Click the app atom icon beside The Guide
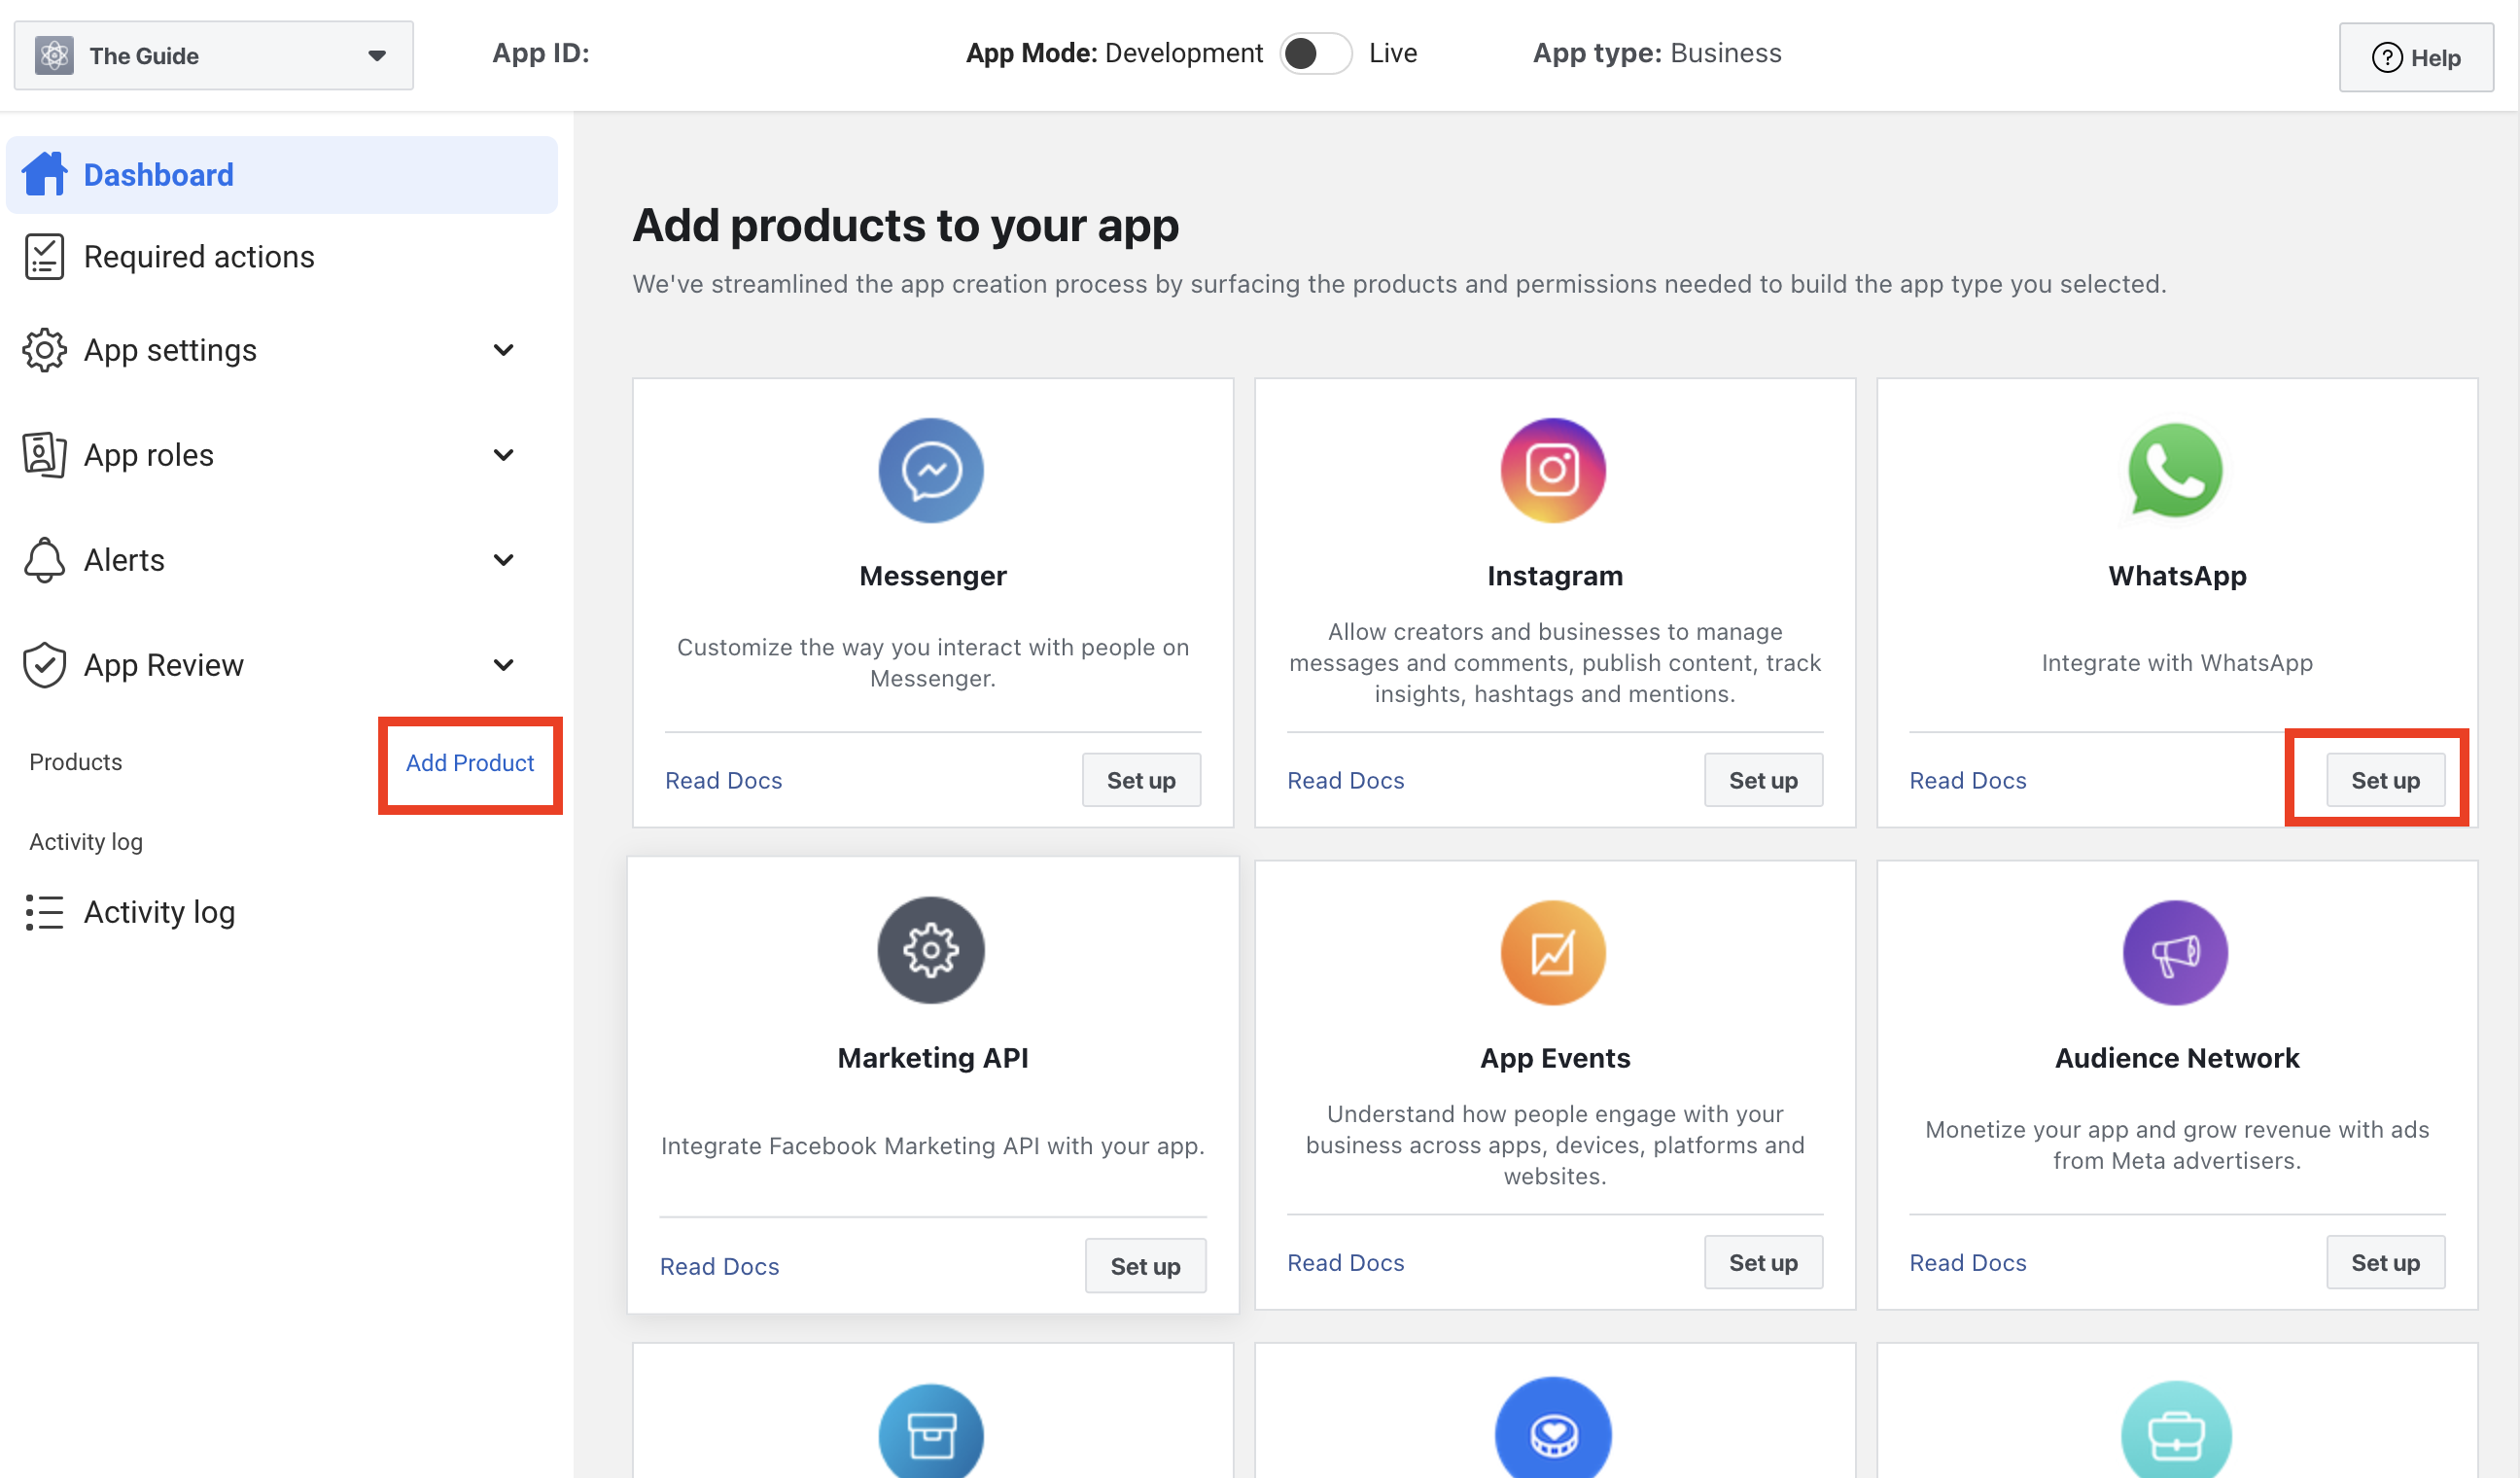The image size is (2520, 1478). (x=54, y=55)
